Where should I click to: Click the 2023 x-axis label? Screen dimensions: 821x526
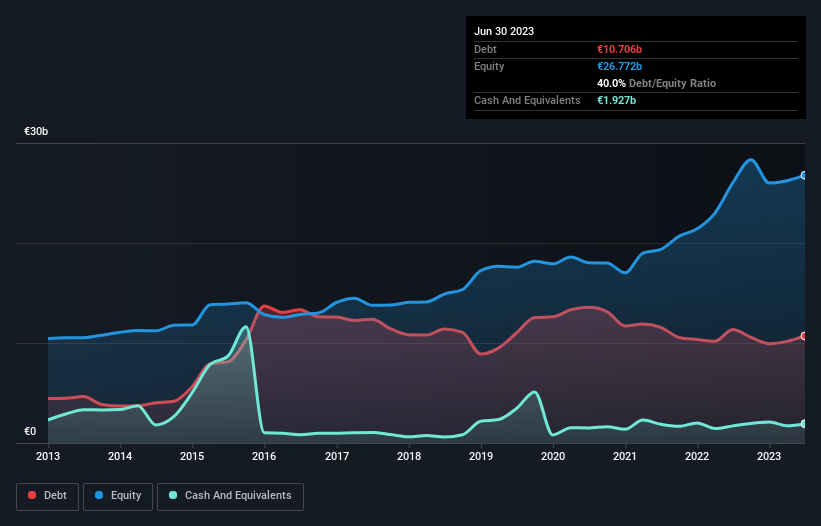pos(769,456)
